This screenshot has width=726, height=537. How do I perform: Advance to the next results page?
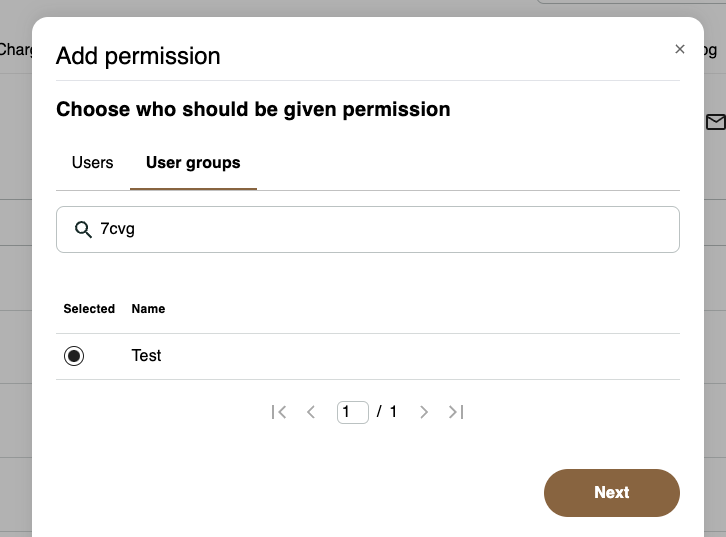(x=424, y=412)
